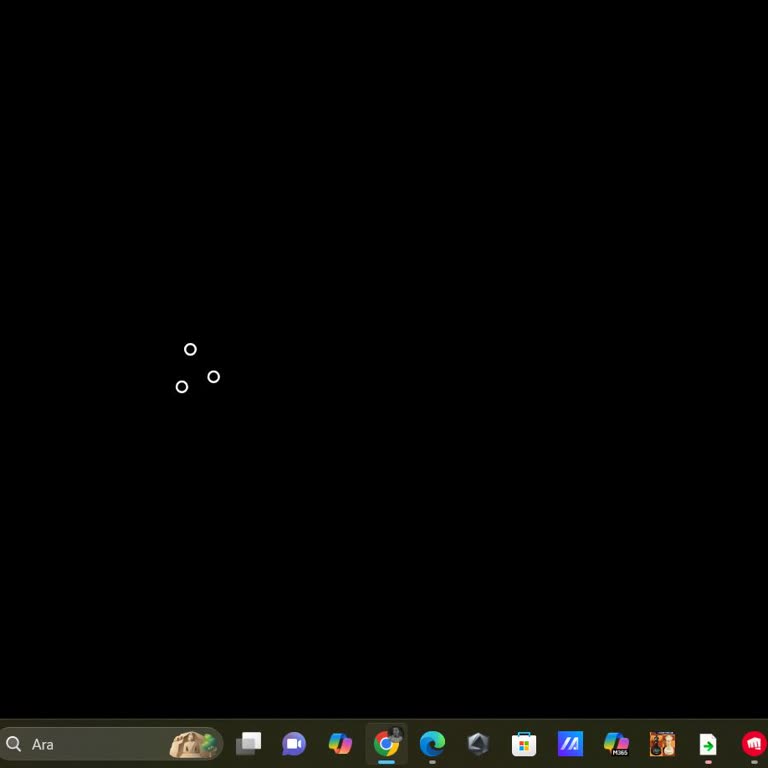Open Task View from the taskbar

click(x=248, y=744)
